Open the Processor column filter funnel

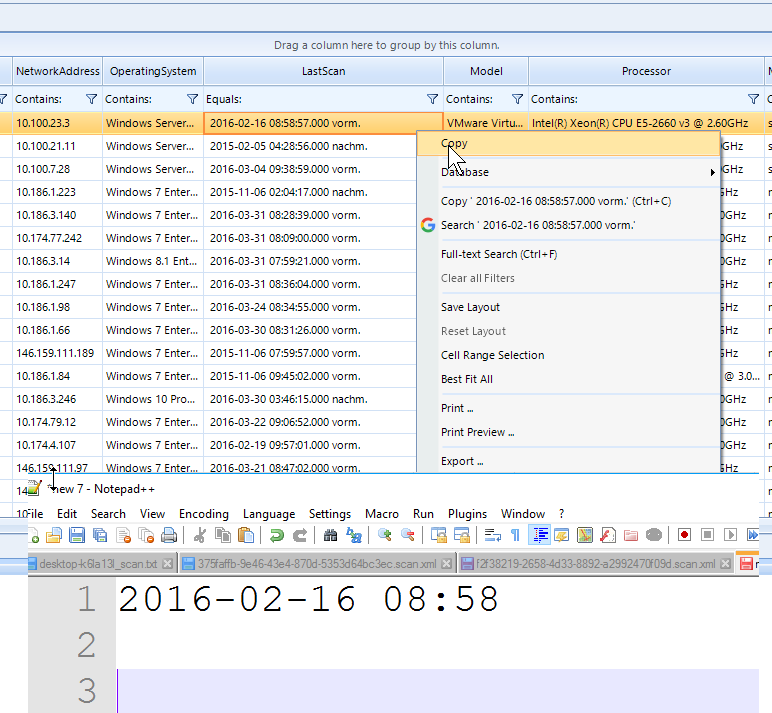pyautogui.click(x=753, y=99)
